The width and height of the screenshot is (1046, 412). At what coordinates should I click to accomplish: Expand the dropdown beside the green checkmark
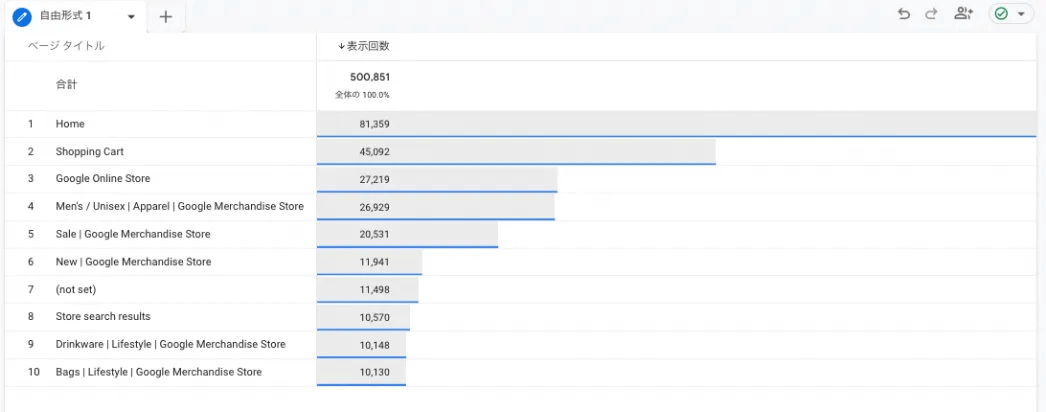1021,14
